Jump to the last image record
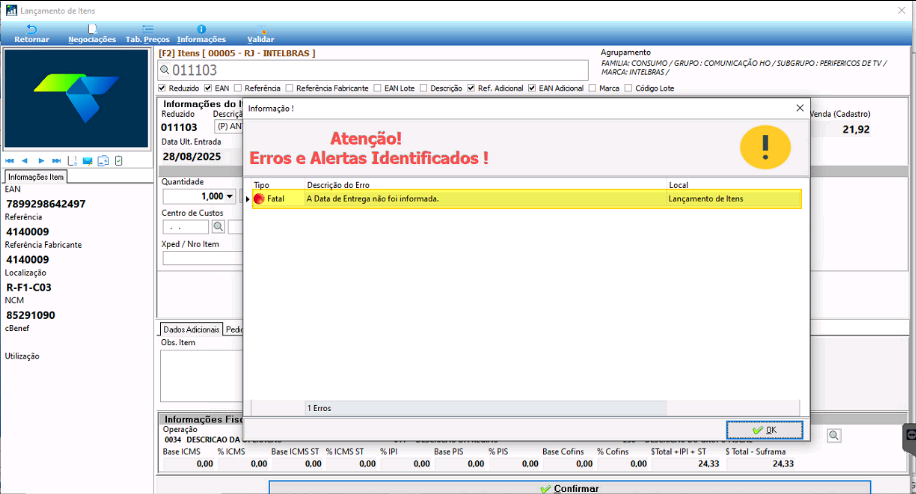Viewport: 916px width, 494px height. (56, 161)
